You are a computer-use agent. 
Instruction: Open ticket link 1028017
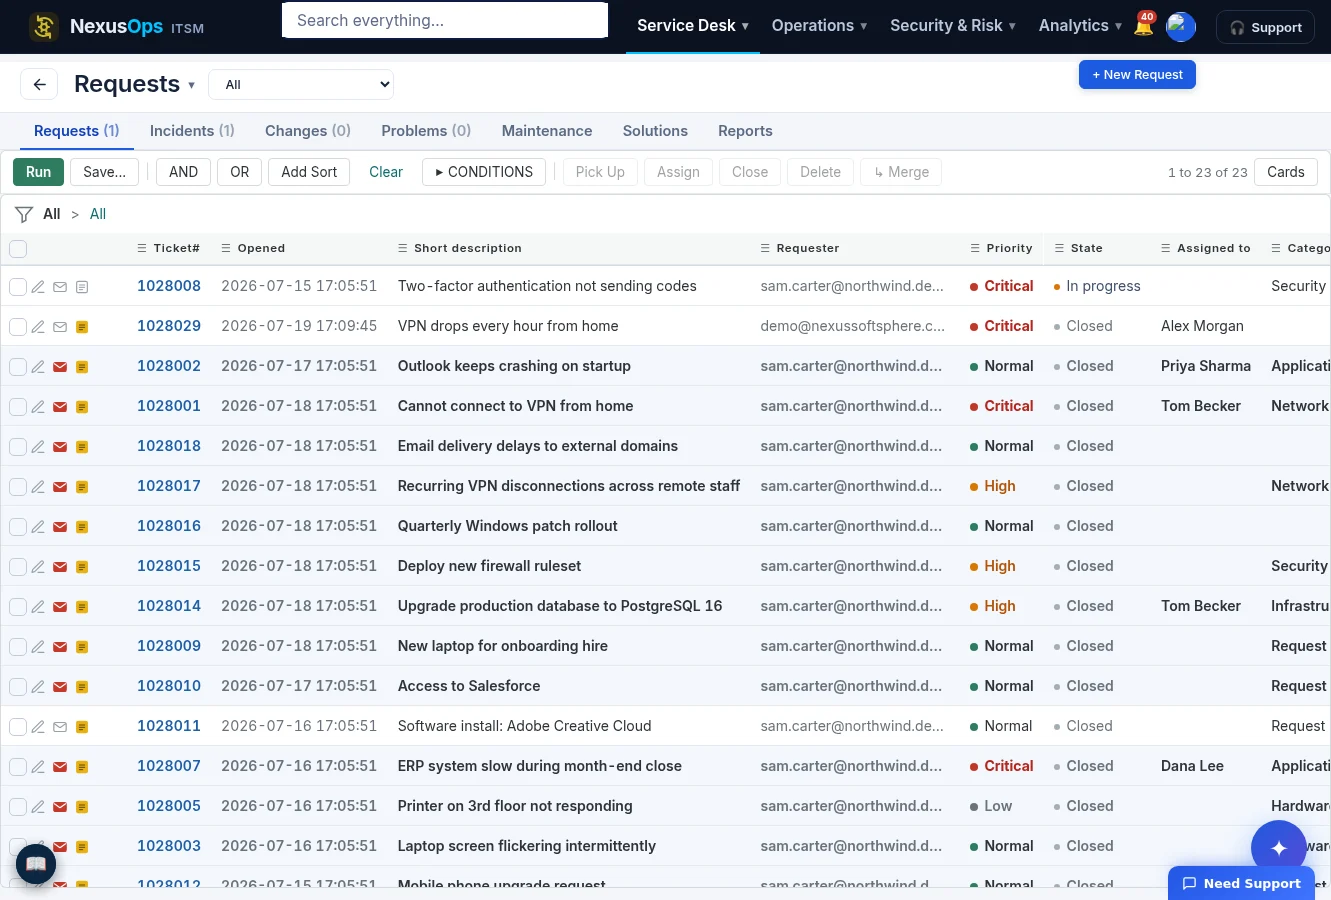[x=169, y=486]
